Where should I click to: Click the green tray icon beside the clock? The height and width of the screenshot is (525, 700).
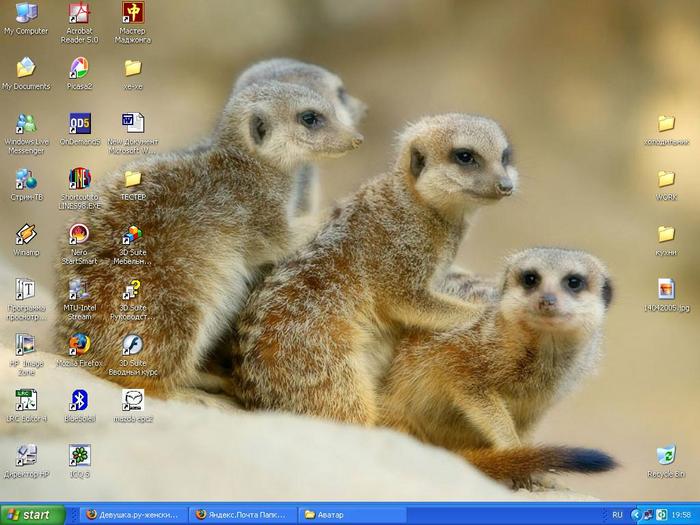660,515
